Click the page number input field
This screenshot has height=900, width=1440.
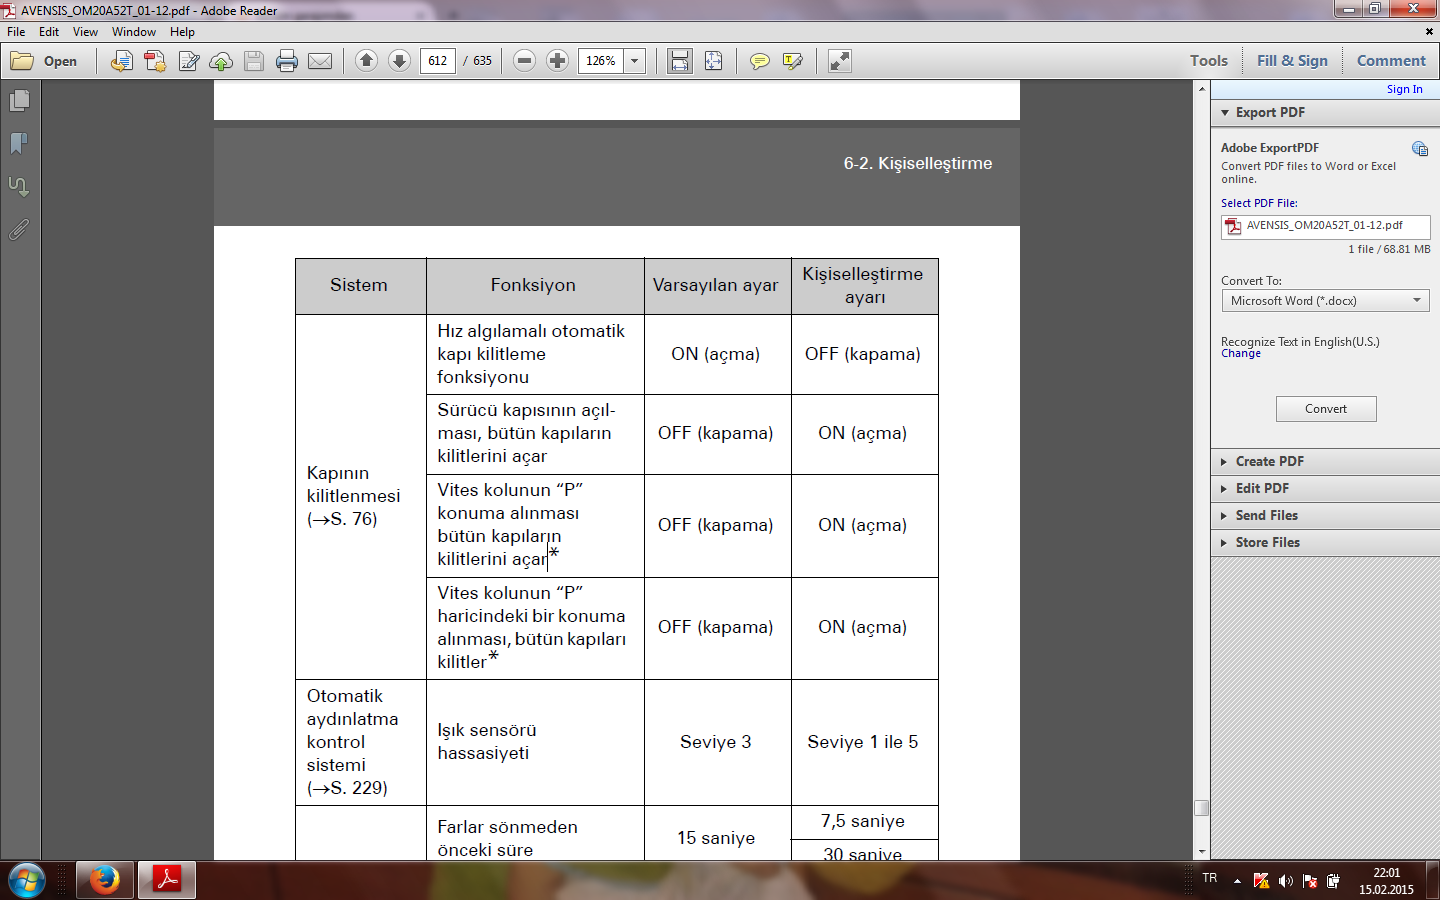point(438,61)
